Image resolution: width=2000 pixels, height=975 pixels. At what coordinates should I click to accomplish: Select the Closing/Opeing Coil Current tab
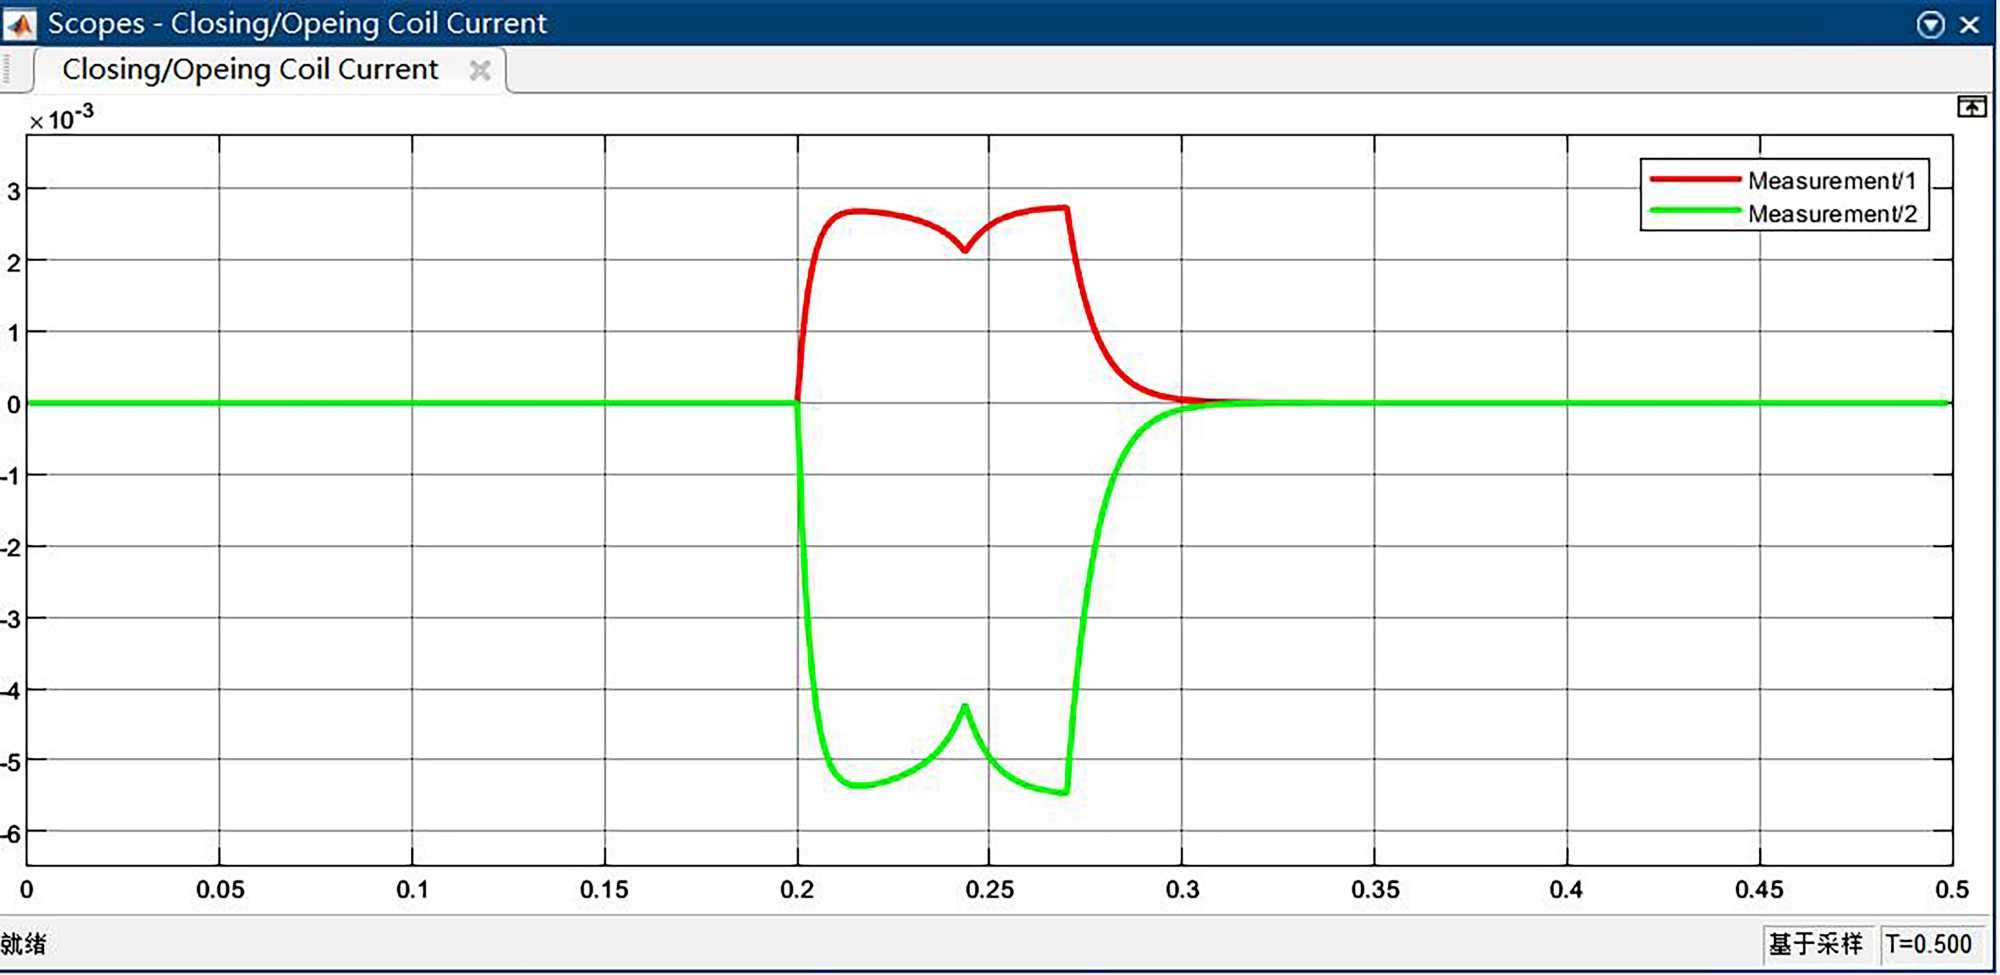pyautogui.click(x=250, y=70)
